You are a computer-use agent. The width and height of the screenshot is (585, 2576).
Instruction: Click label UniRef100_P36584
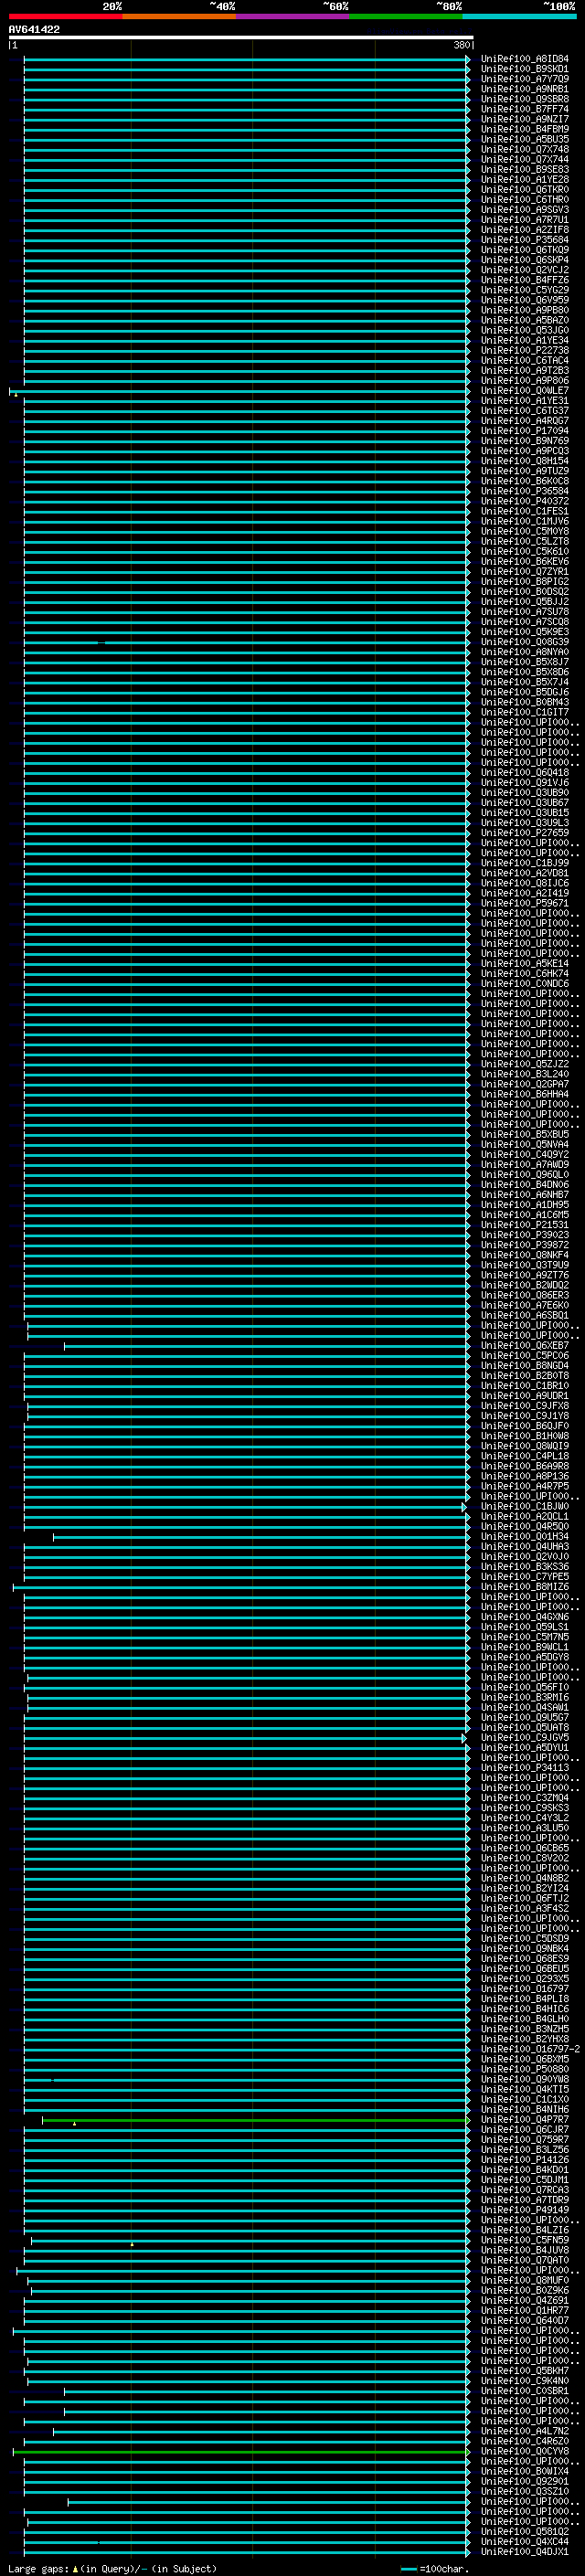click(525, 491)
